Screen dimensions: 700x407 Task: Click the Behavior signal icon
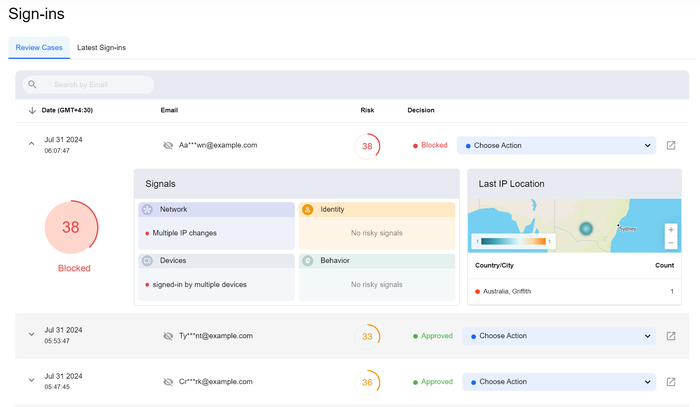(x=308, y=261)
